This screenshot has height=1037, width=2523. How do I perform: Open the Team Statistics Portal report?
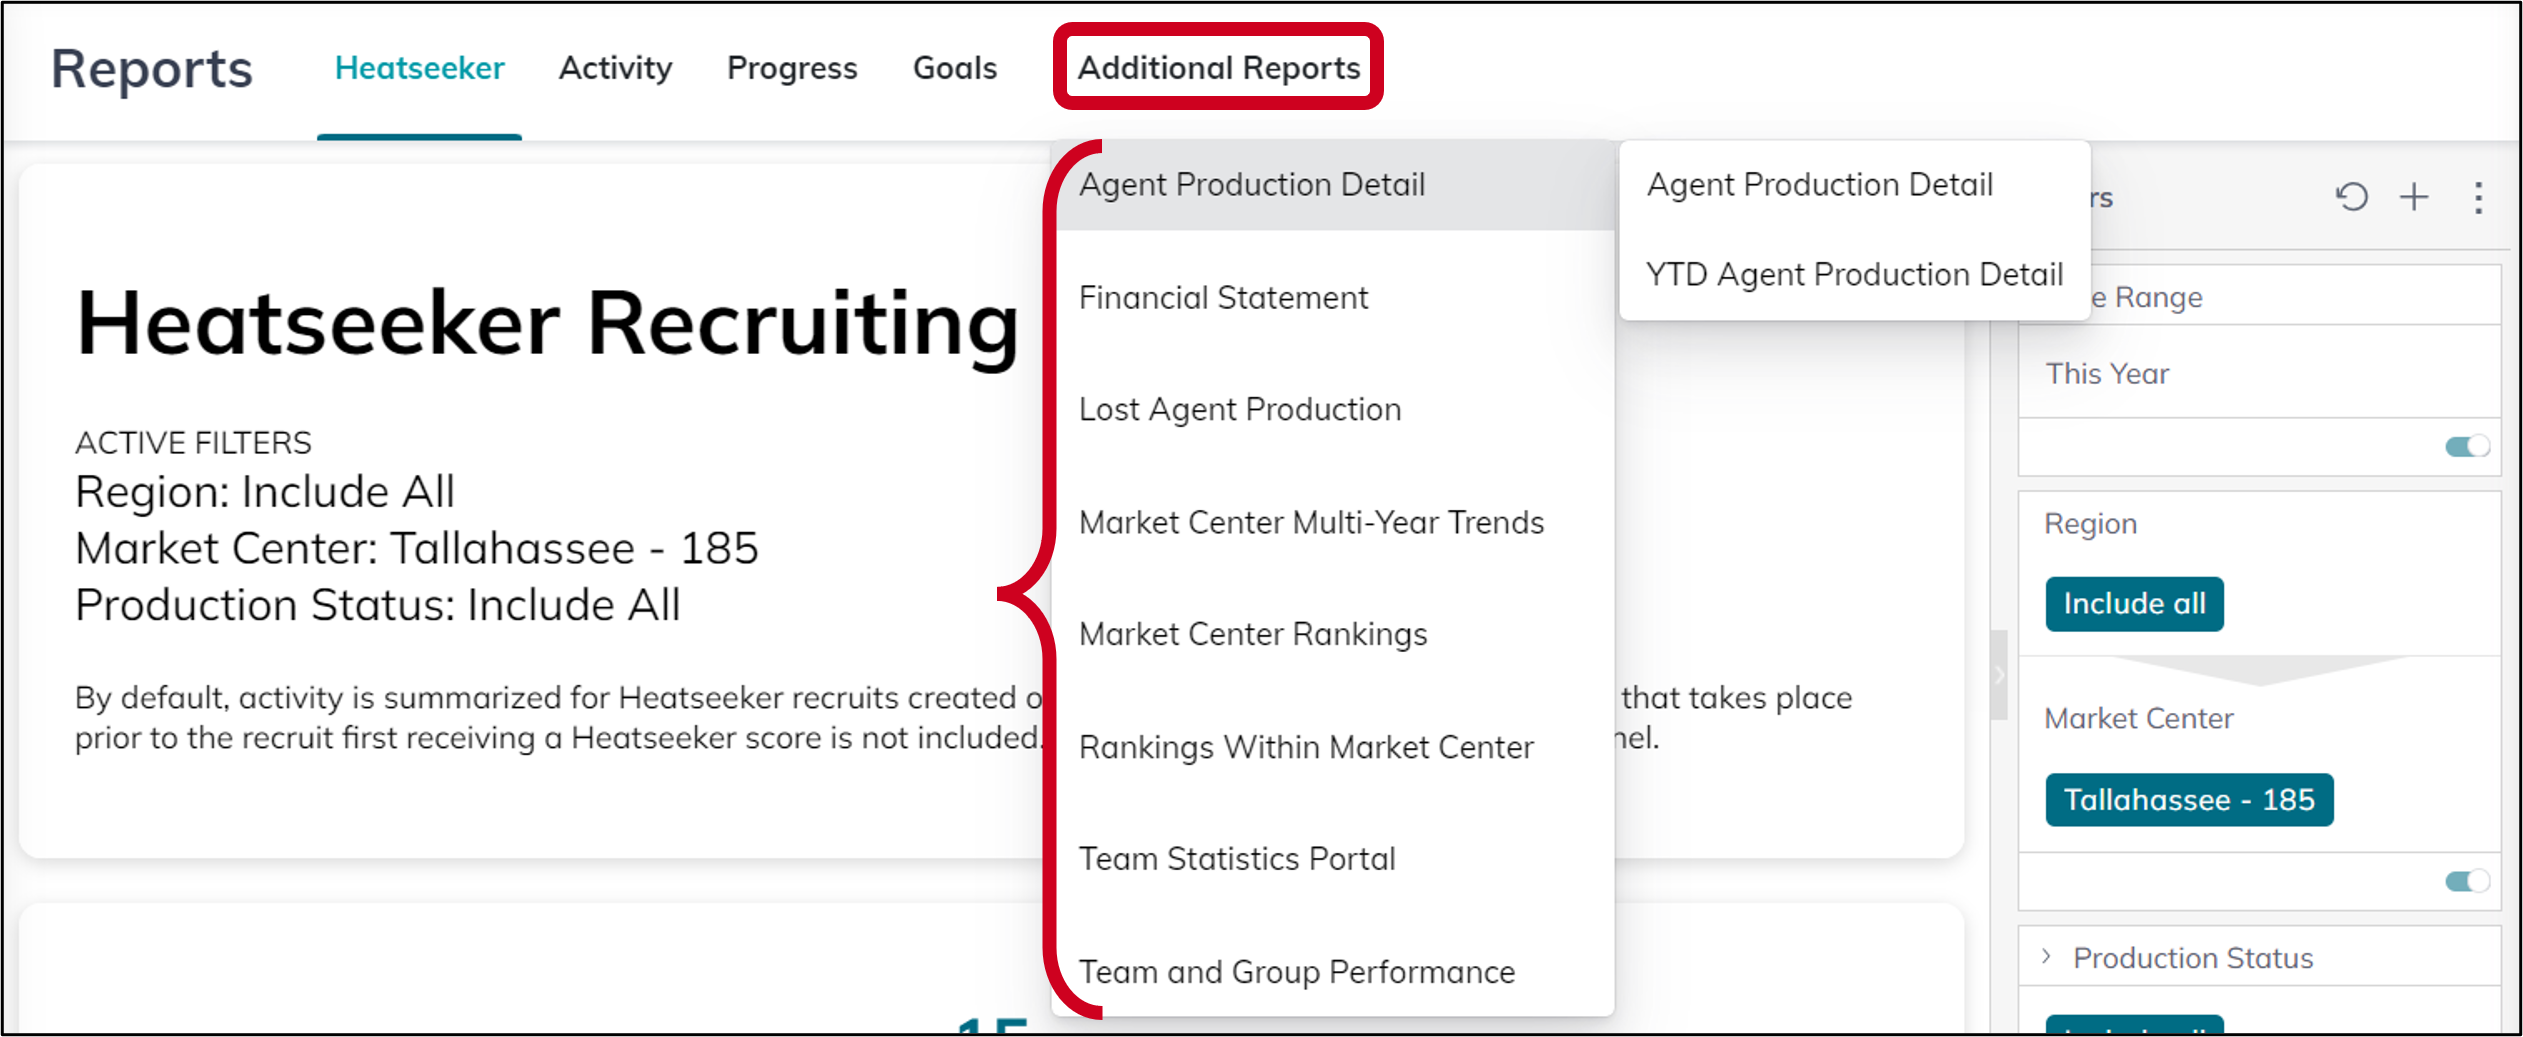point(1237,858)
